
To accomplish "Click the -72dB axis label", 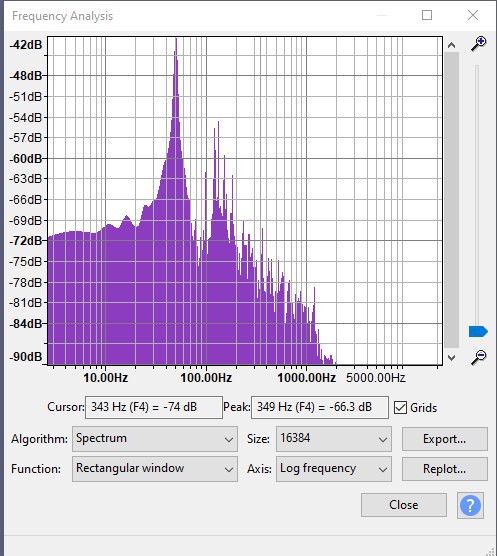I will [x=26, y=241].
